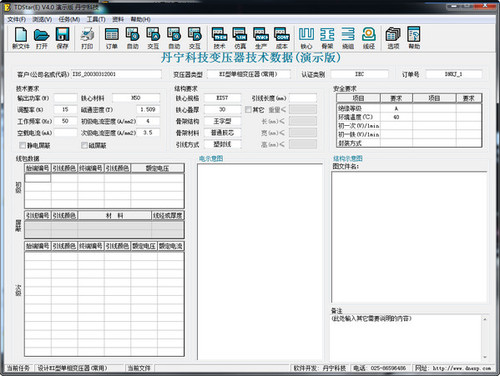Select the 自动 icon beside 订单
The width and height of the screenshot is (500, 376).
[132, 38]
